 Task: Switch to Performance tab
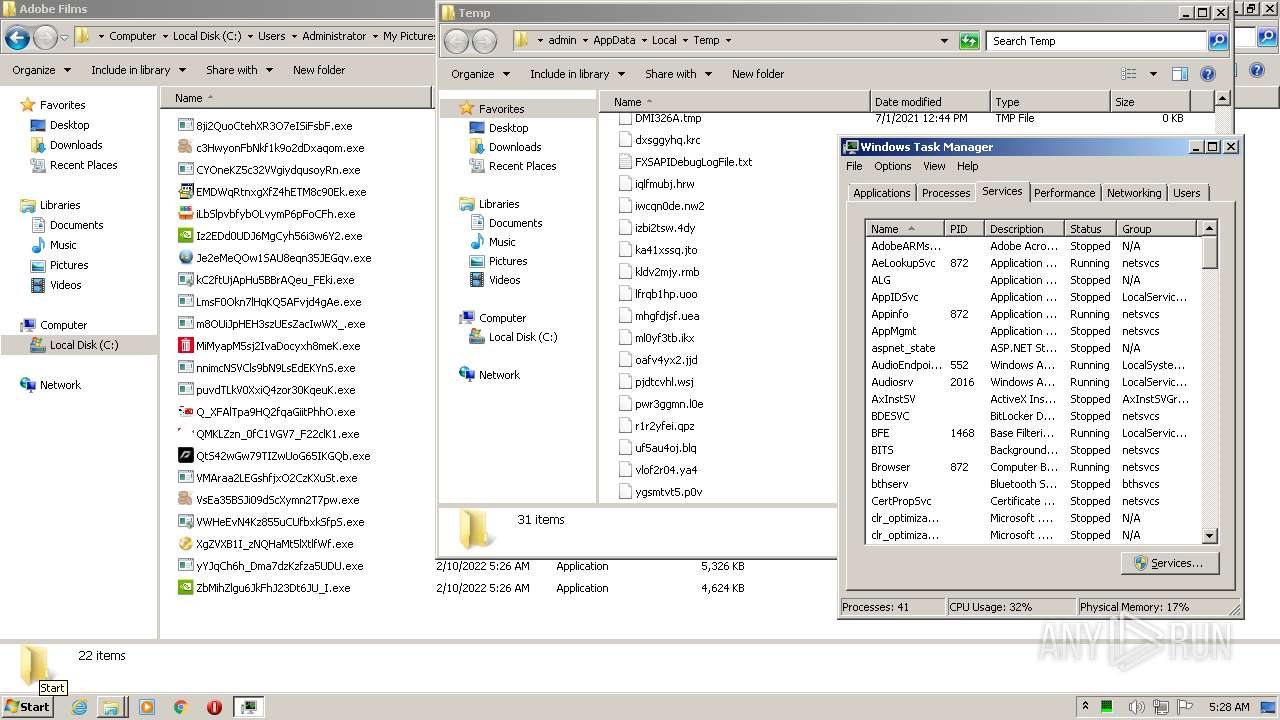pyautogui.click(x=1064, y=193)
